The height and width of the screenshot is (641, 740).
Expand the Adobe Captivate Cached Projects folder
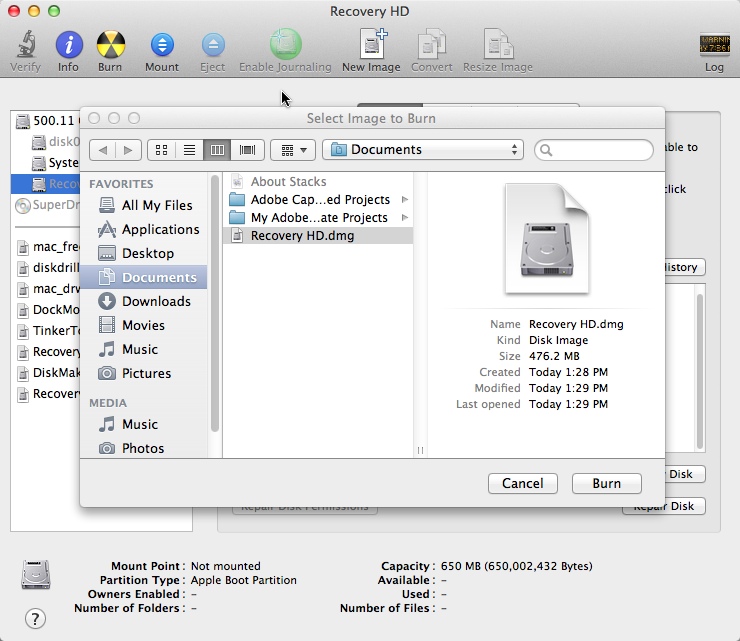click(x=404, y=200)
